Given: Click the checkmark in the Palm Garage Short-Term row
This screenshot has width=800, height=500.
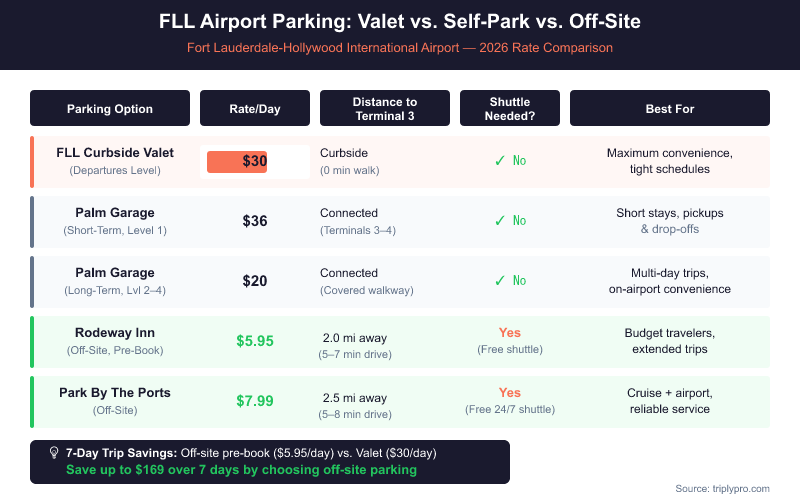Looking at the screenshot, I should 499,221.
